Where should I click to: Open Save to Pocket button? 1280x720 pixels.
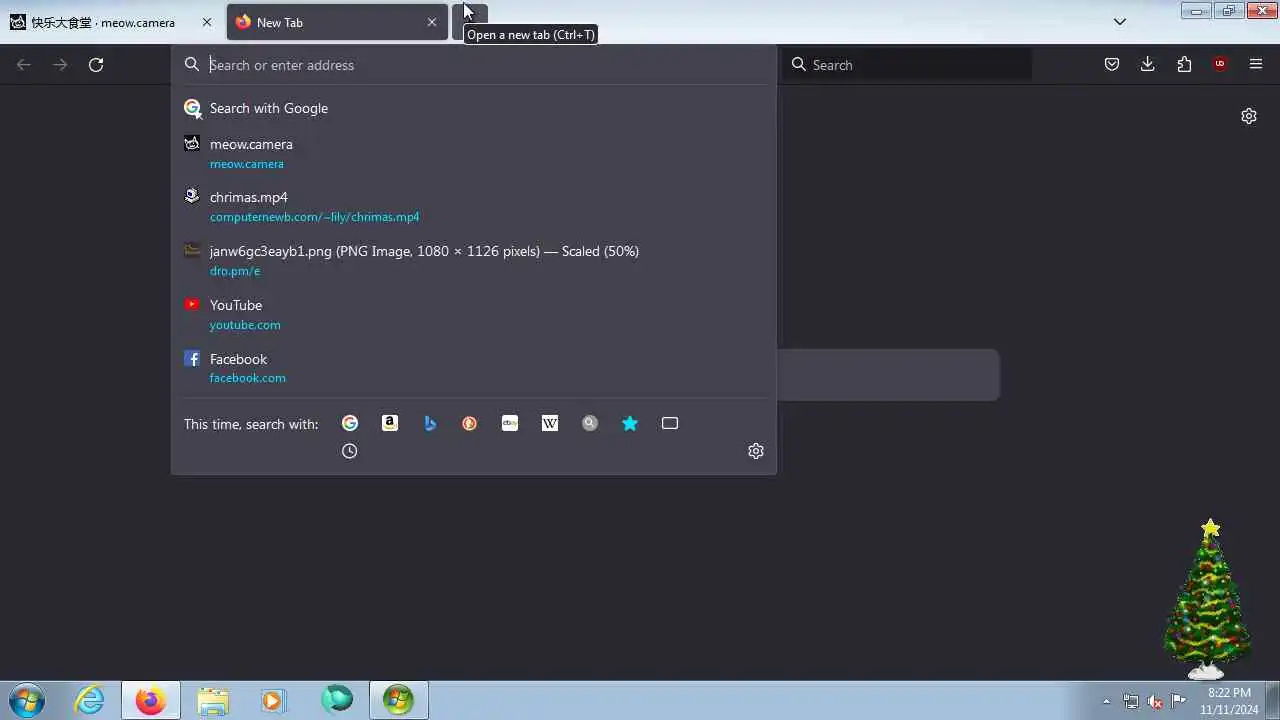pyautogui.click(x=1112, y=64)
